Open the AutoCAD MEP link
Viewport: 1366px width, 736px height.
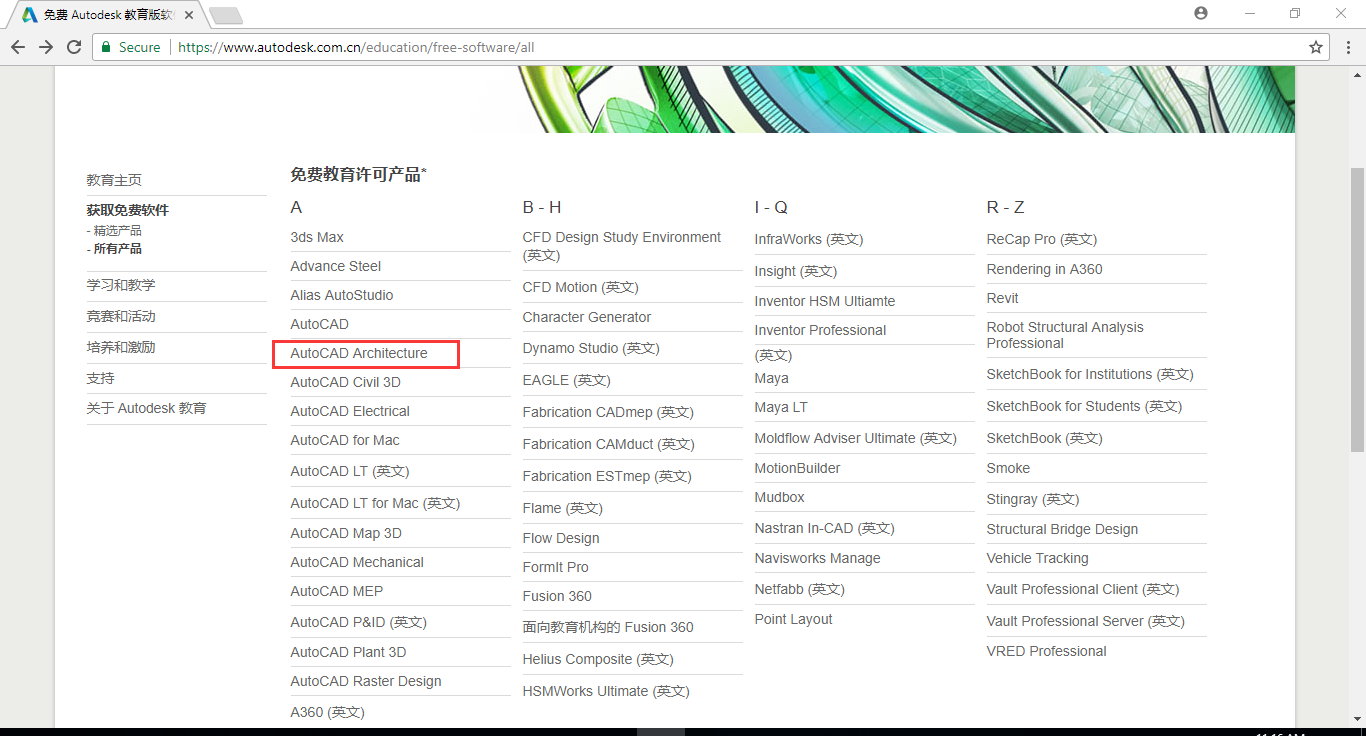(337, 591)
